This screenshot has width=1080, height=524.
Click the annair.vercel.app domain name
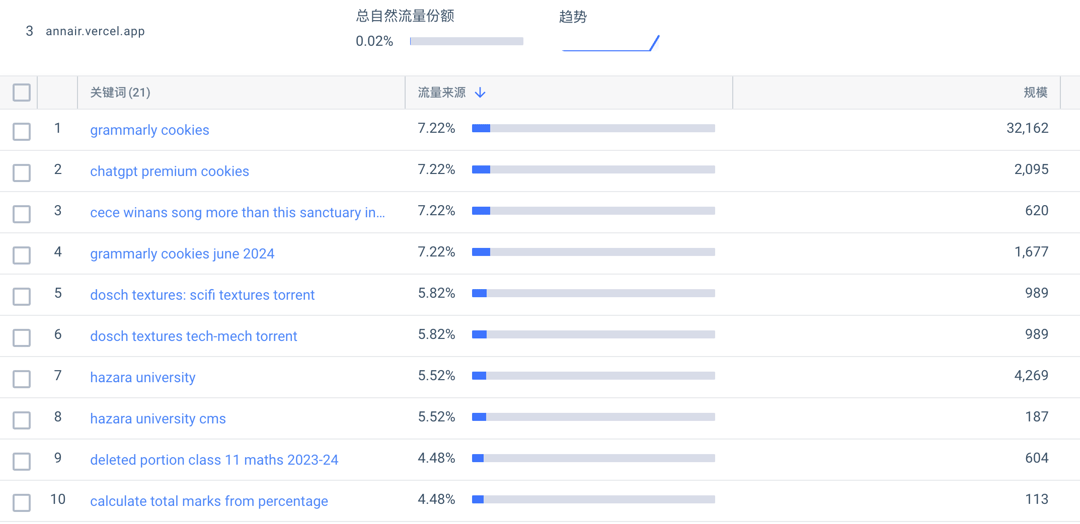pyautogui.click(x=95, y=31)
